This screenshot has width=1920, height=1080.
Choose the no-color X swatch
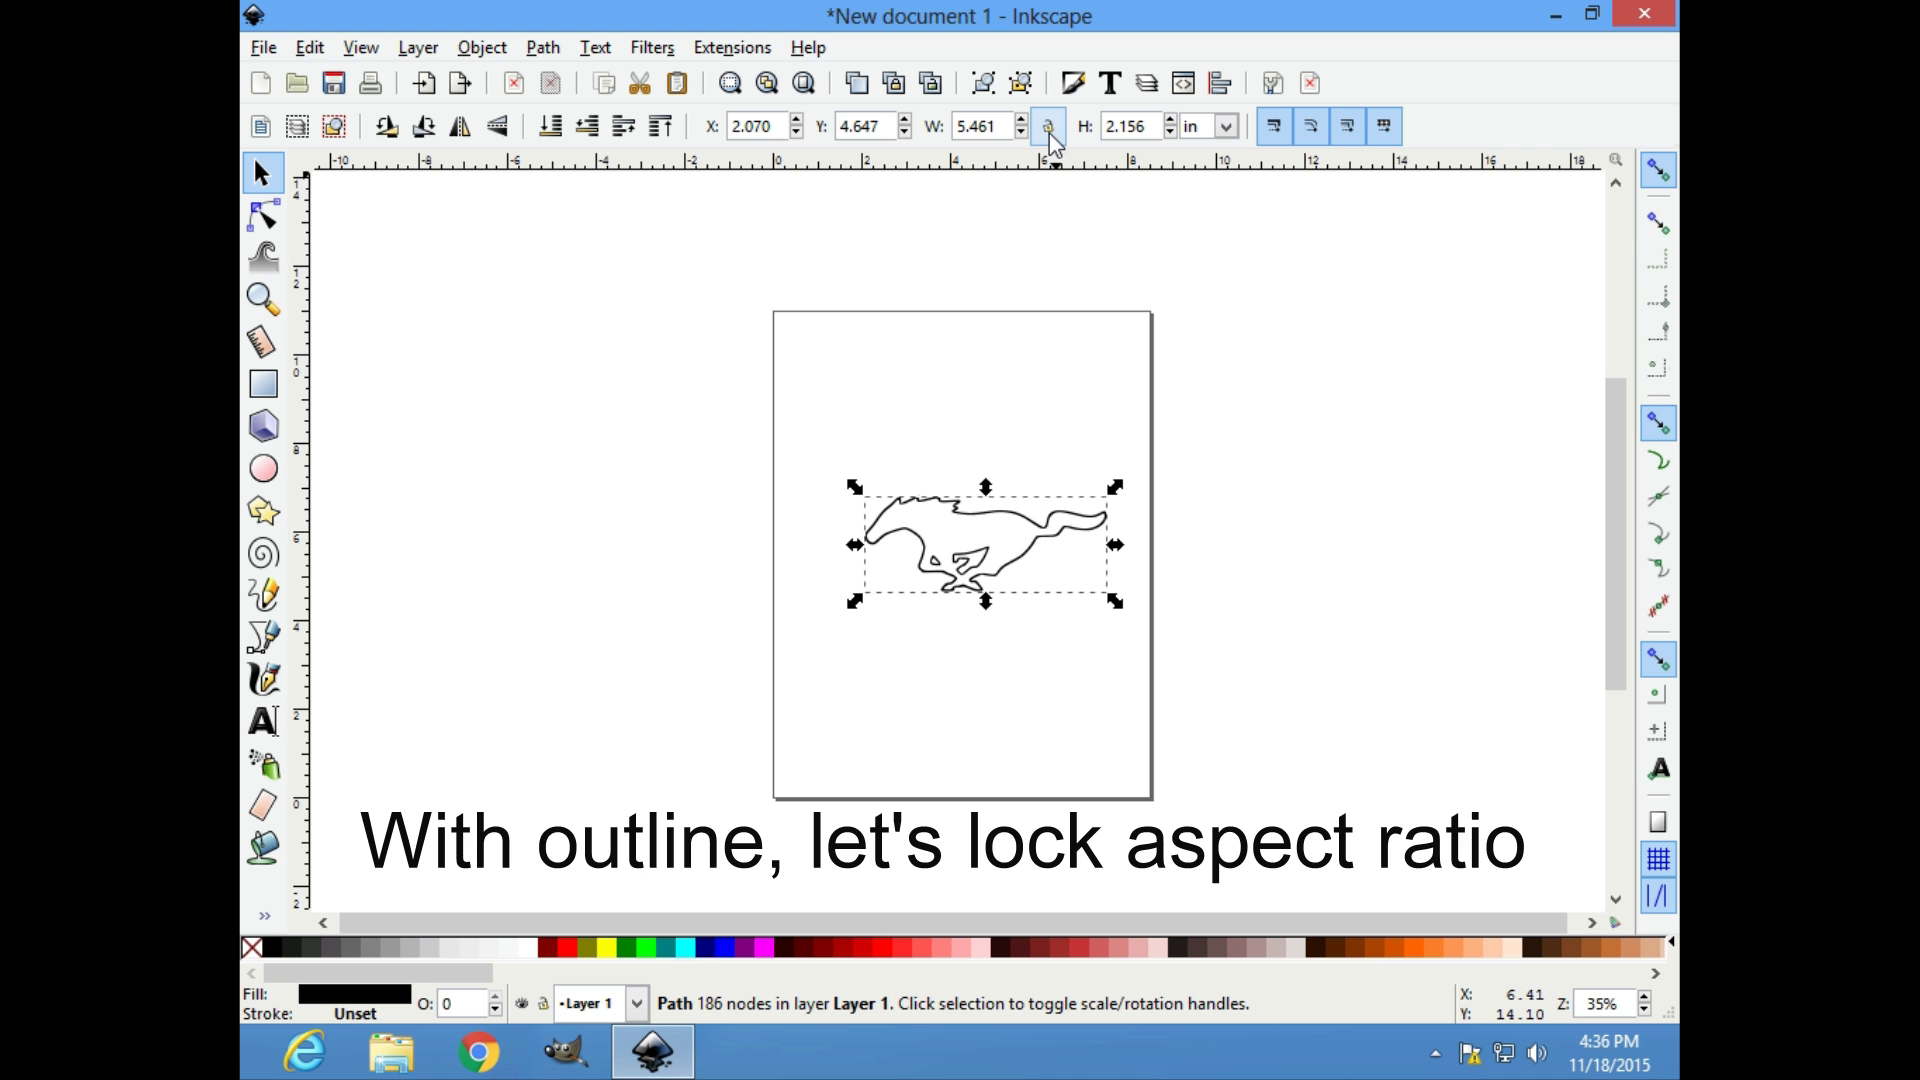[252, 947]
